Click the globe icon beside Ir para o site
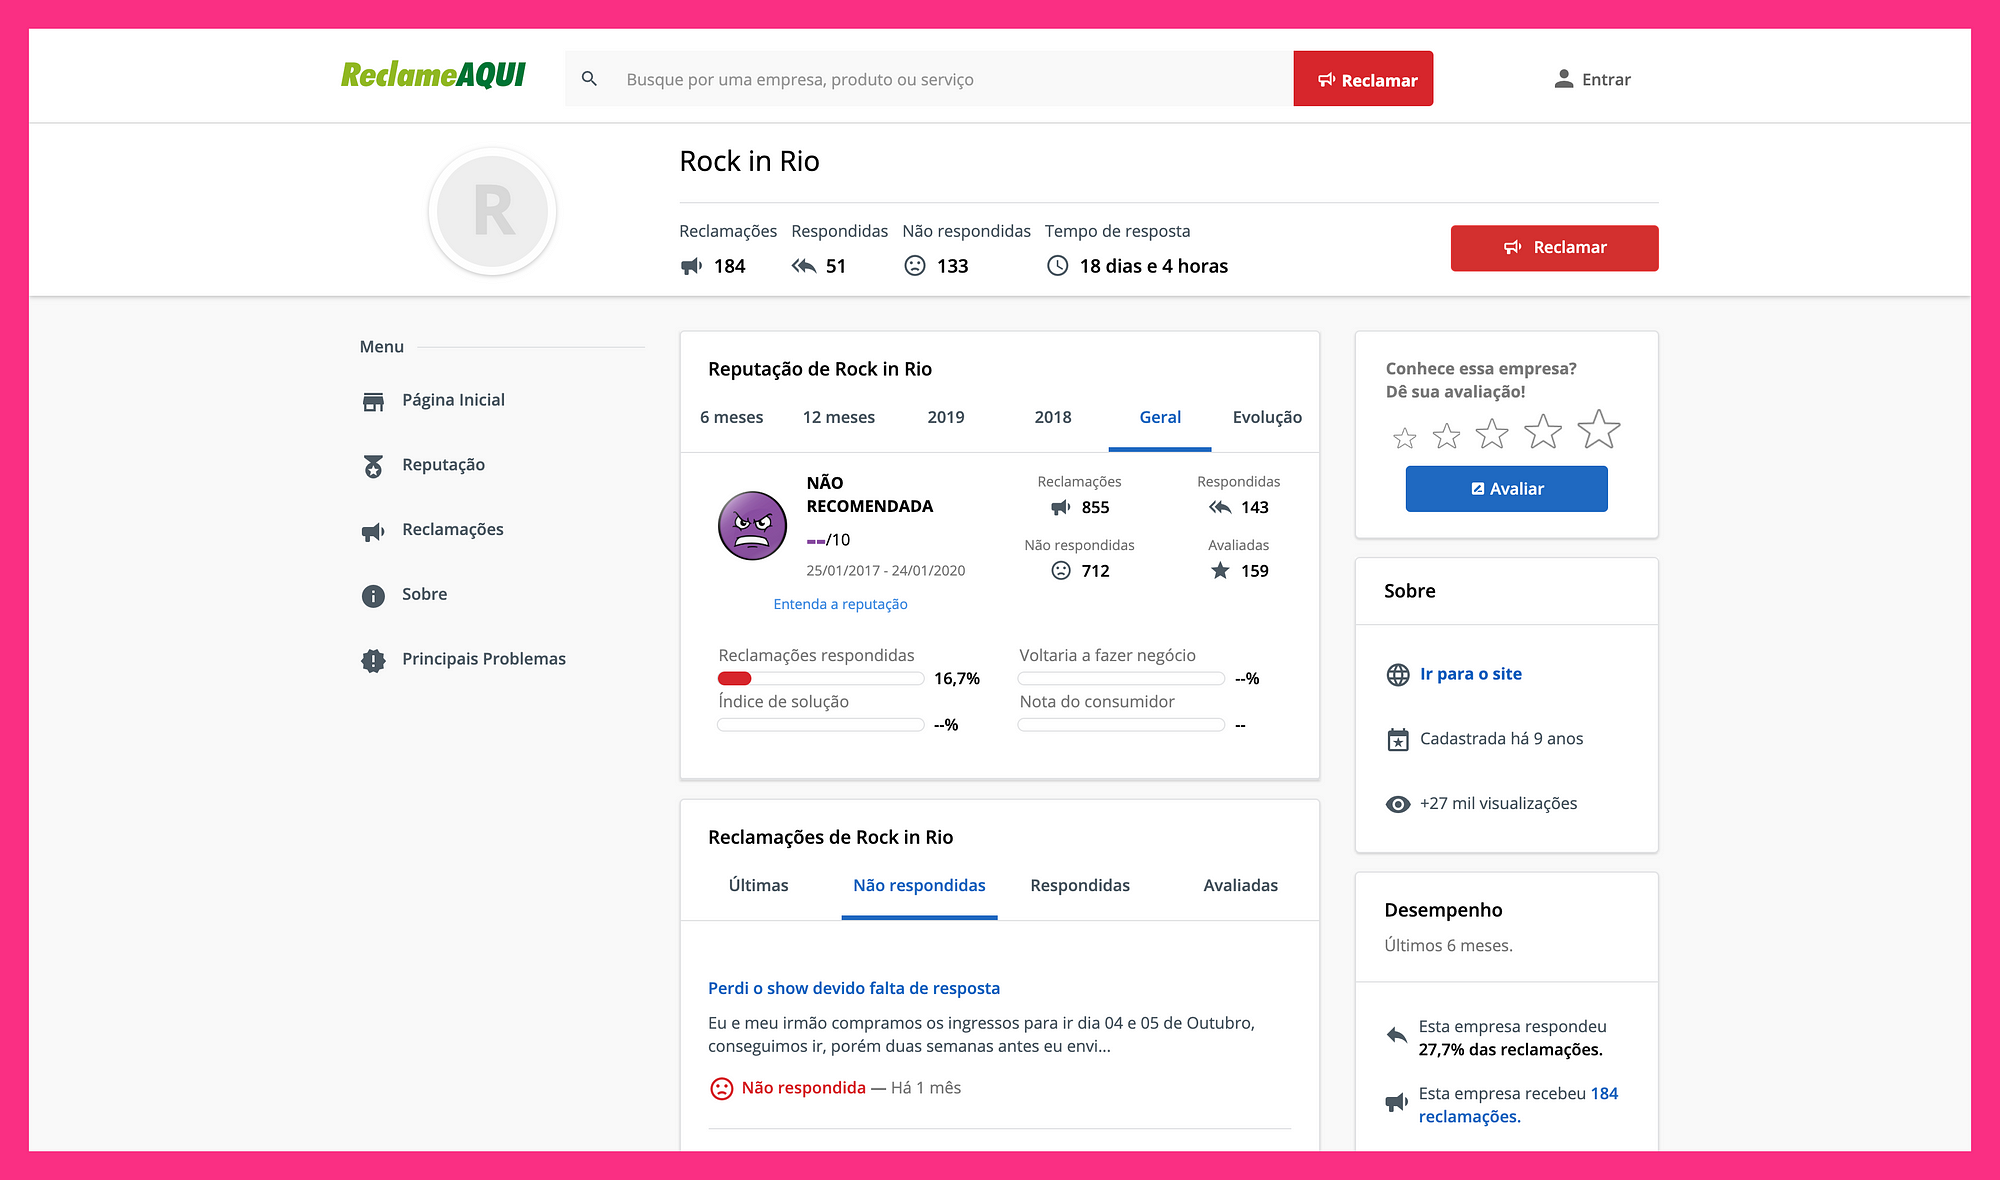Viewport: 2000px width, 1180px height. pyautogui.click(x=1398, y=675)
